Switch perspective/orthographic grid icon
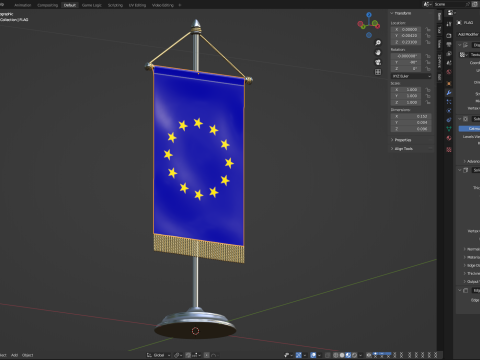Screen dimensions: 480x360 point(378,72)
